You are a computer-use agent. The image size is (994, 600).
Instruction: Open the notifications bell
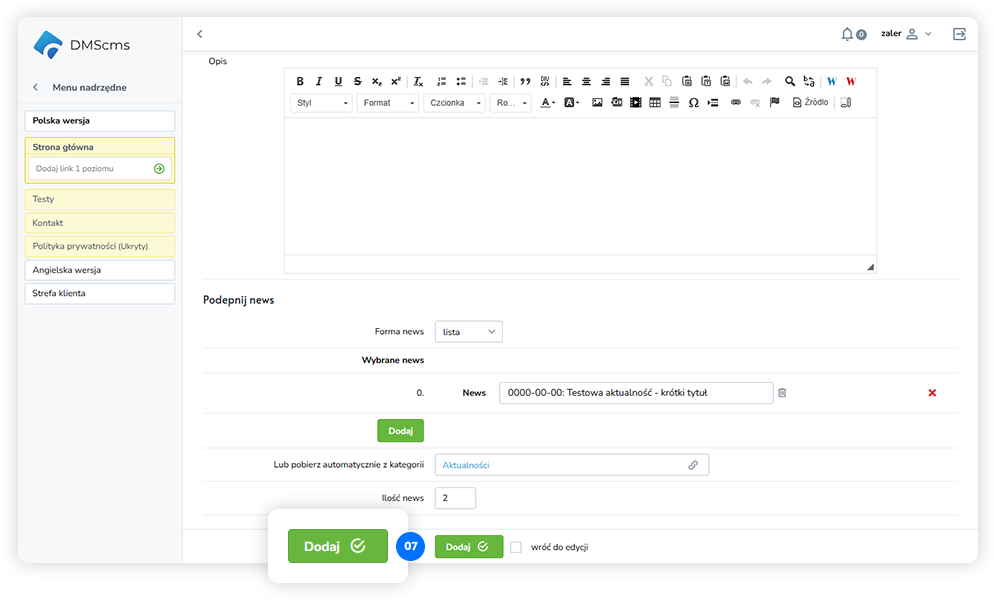click(x=848, y=34)
